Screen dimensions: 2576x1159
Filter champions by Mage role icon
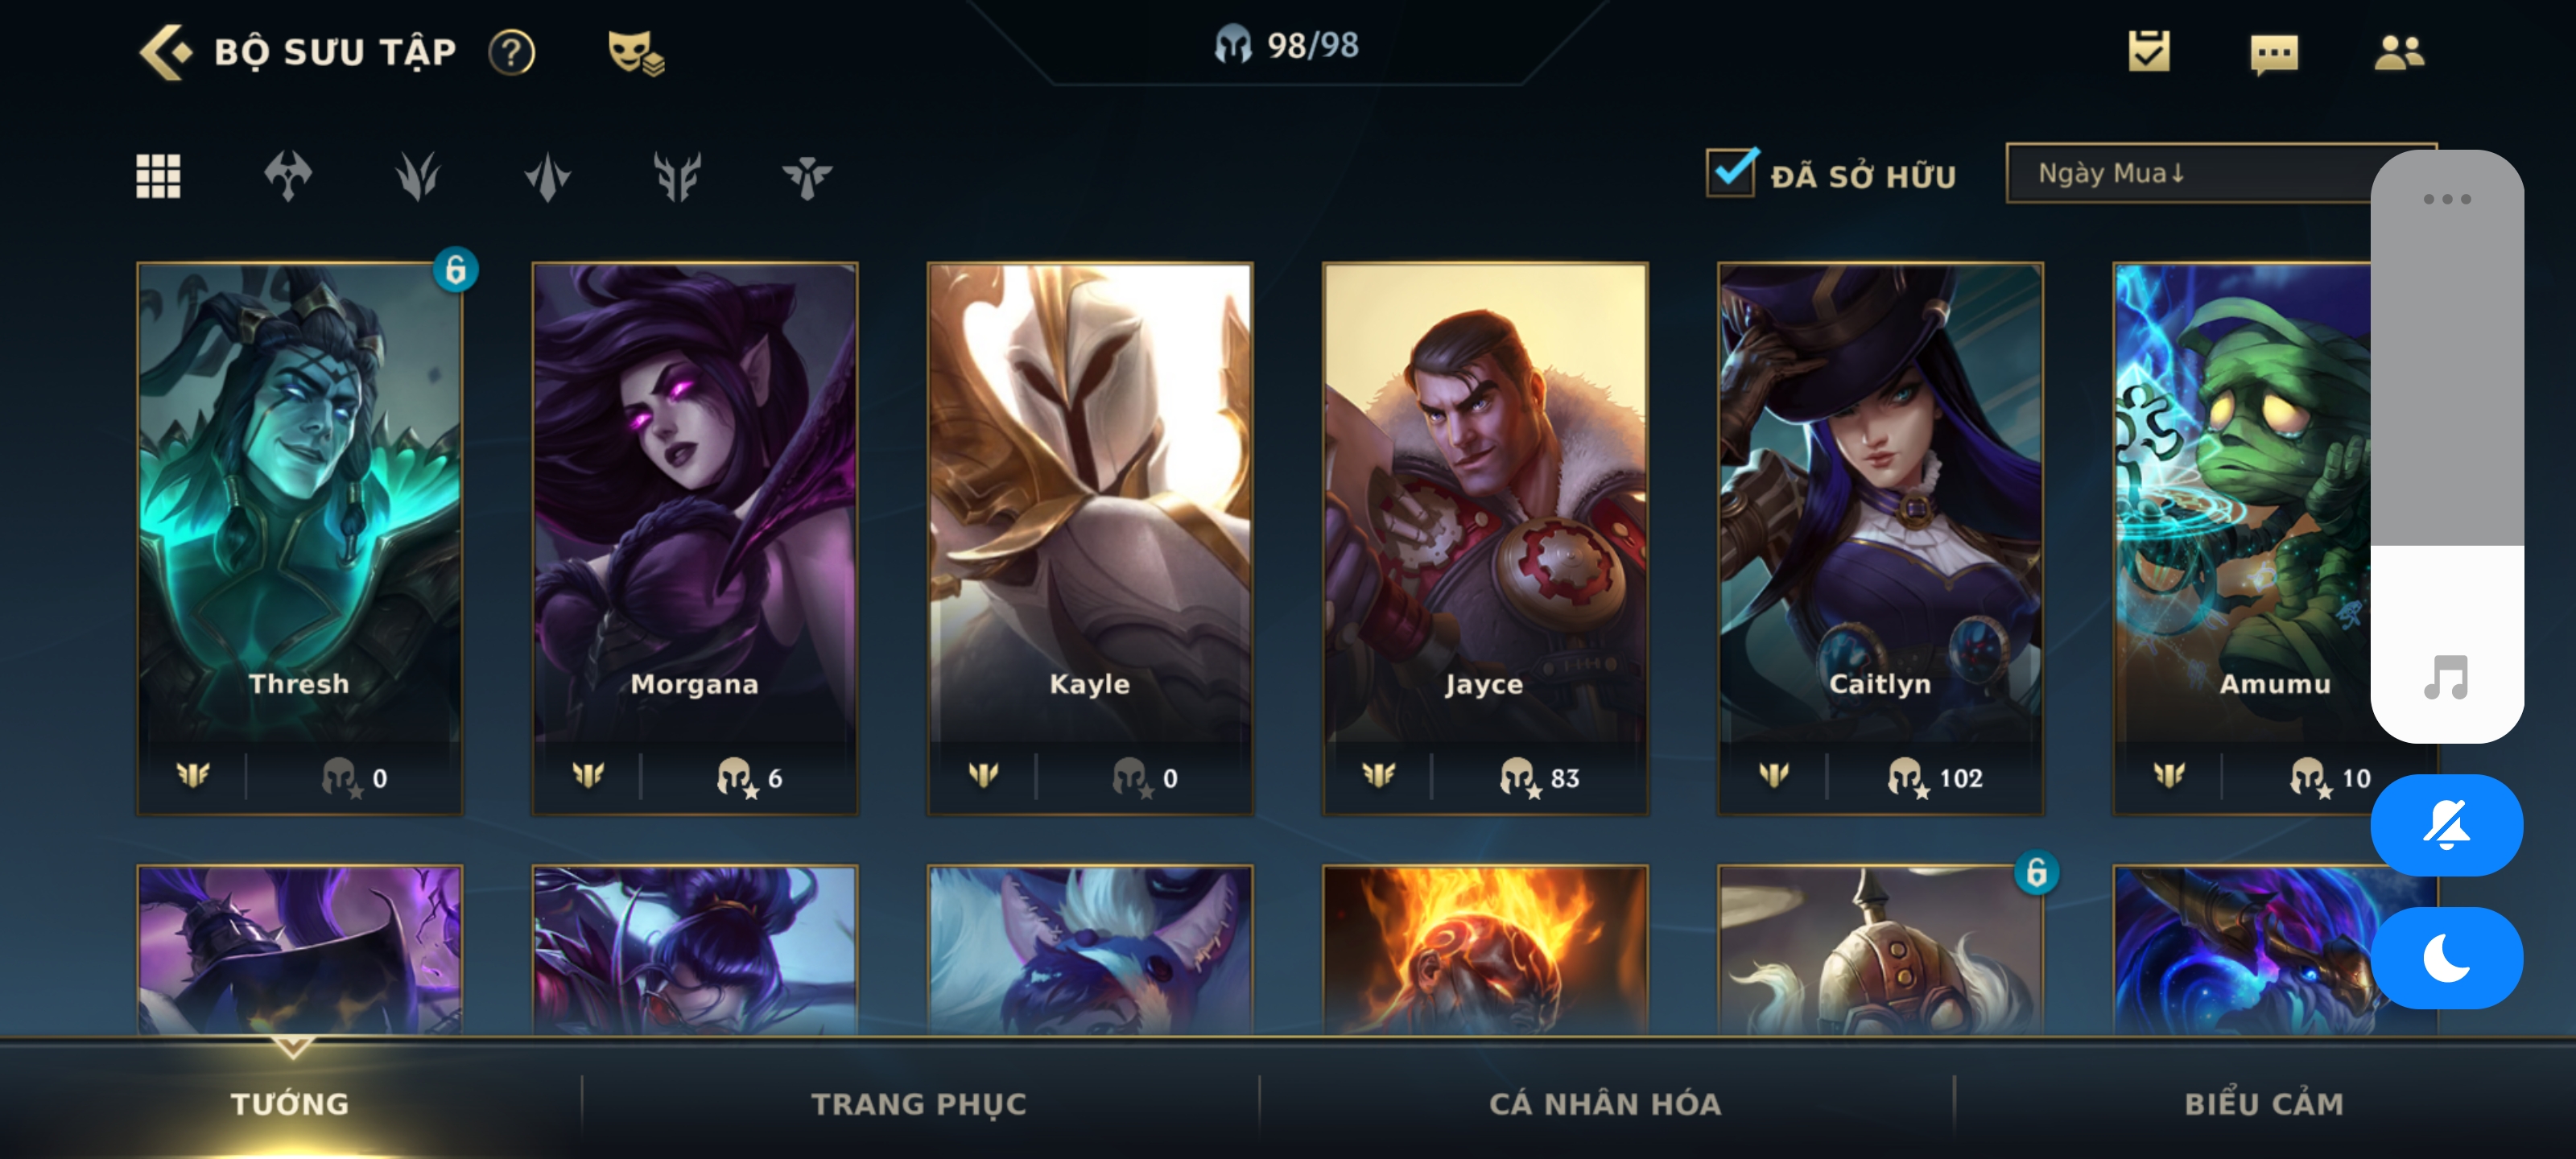pyautogui.click(x=418, y=177)
